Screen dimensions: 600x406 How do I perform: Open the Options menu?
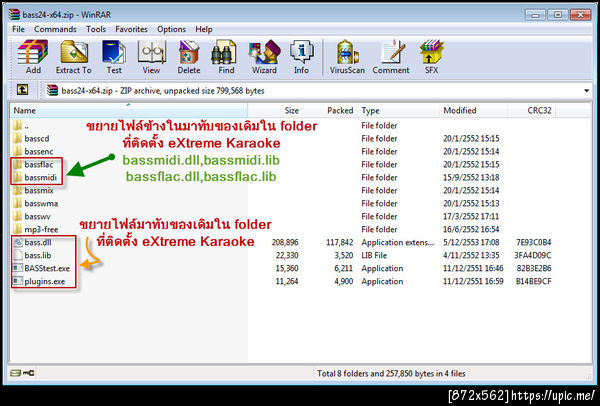pyautogui.click(x=171, y=29)
